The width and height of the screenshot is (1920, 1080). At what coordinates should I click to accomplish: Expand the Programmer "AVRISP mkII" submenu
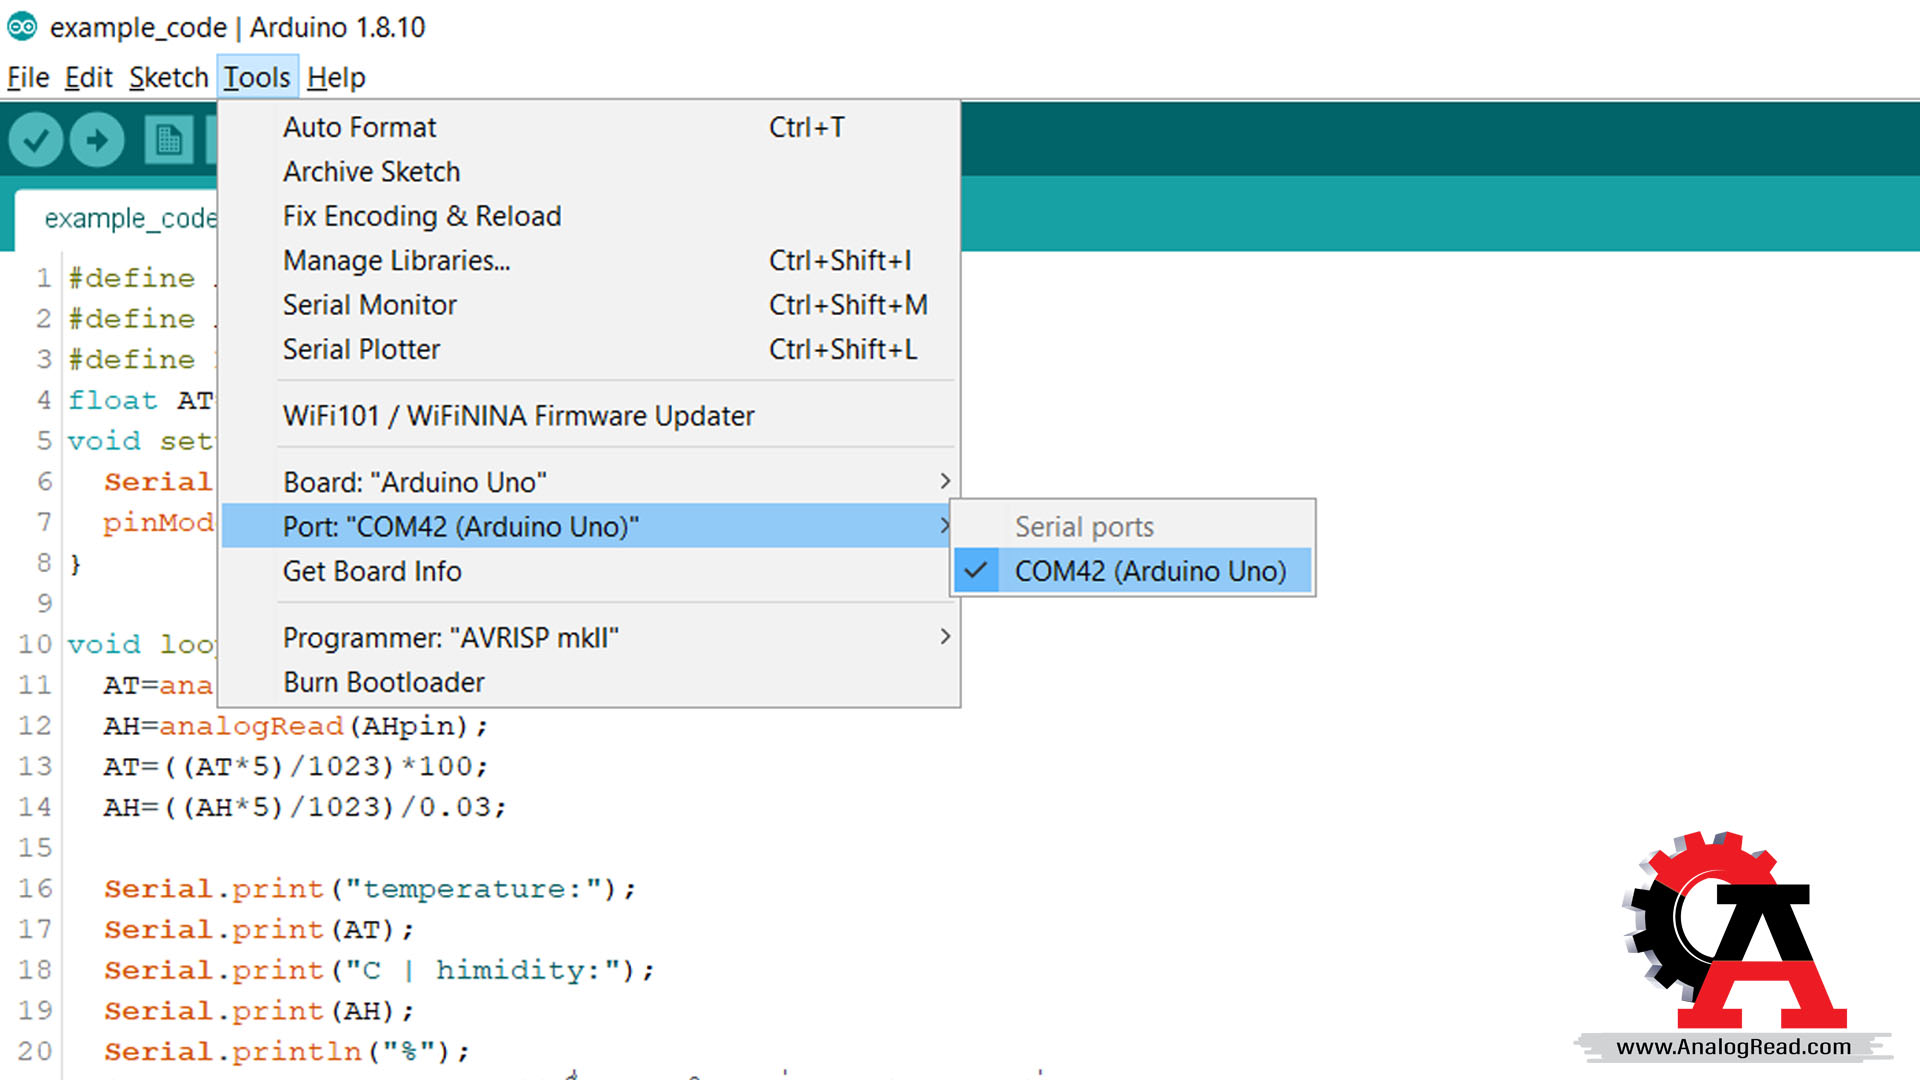point(589,637)
